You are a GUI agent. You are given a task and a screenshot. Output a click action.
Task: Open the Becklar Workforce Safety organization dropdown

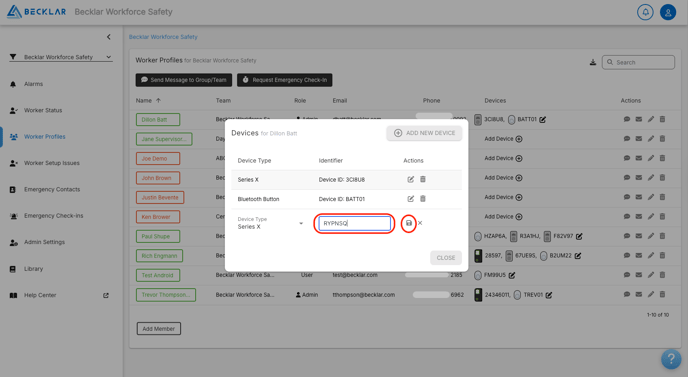[61, 57]
